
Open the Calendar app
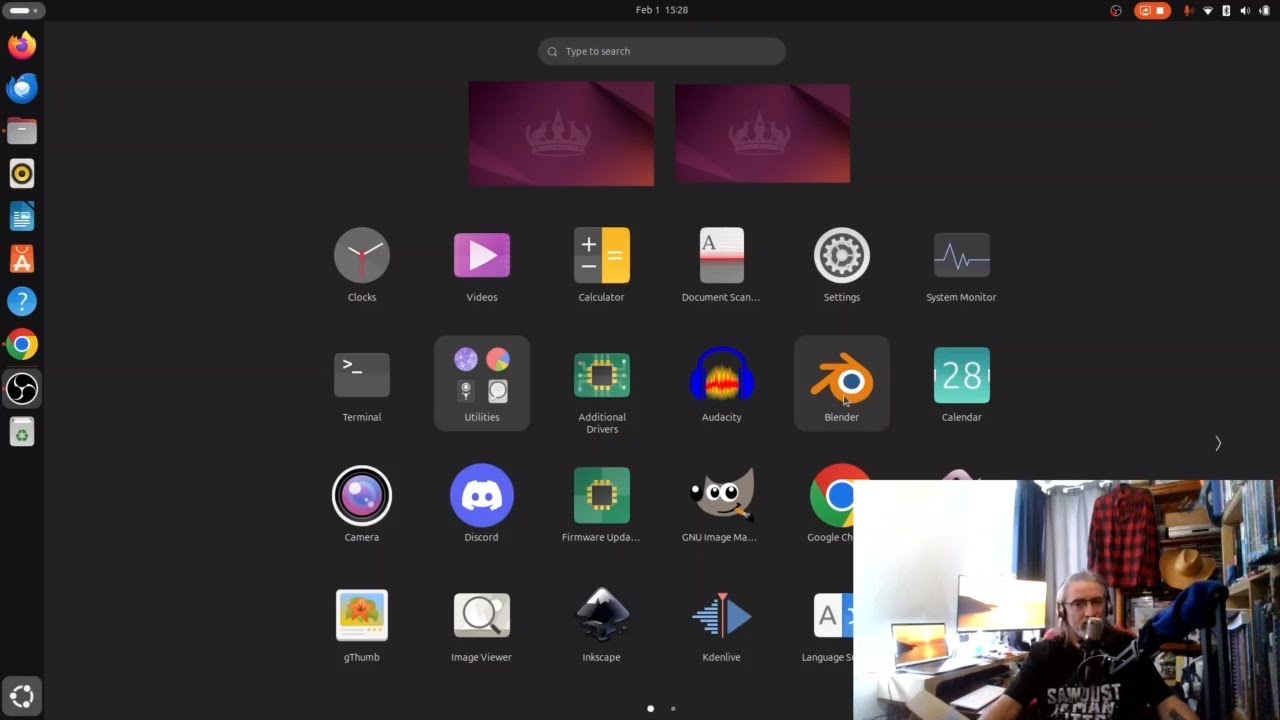(x=962, y=376)
